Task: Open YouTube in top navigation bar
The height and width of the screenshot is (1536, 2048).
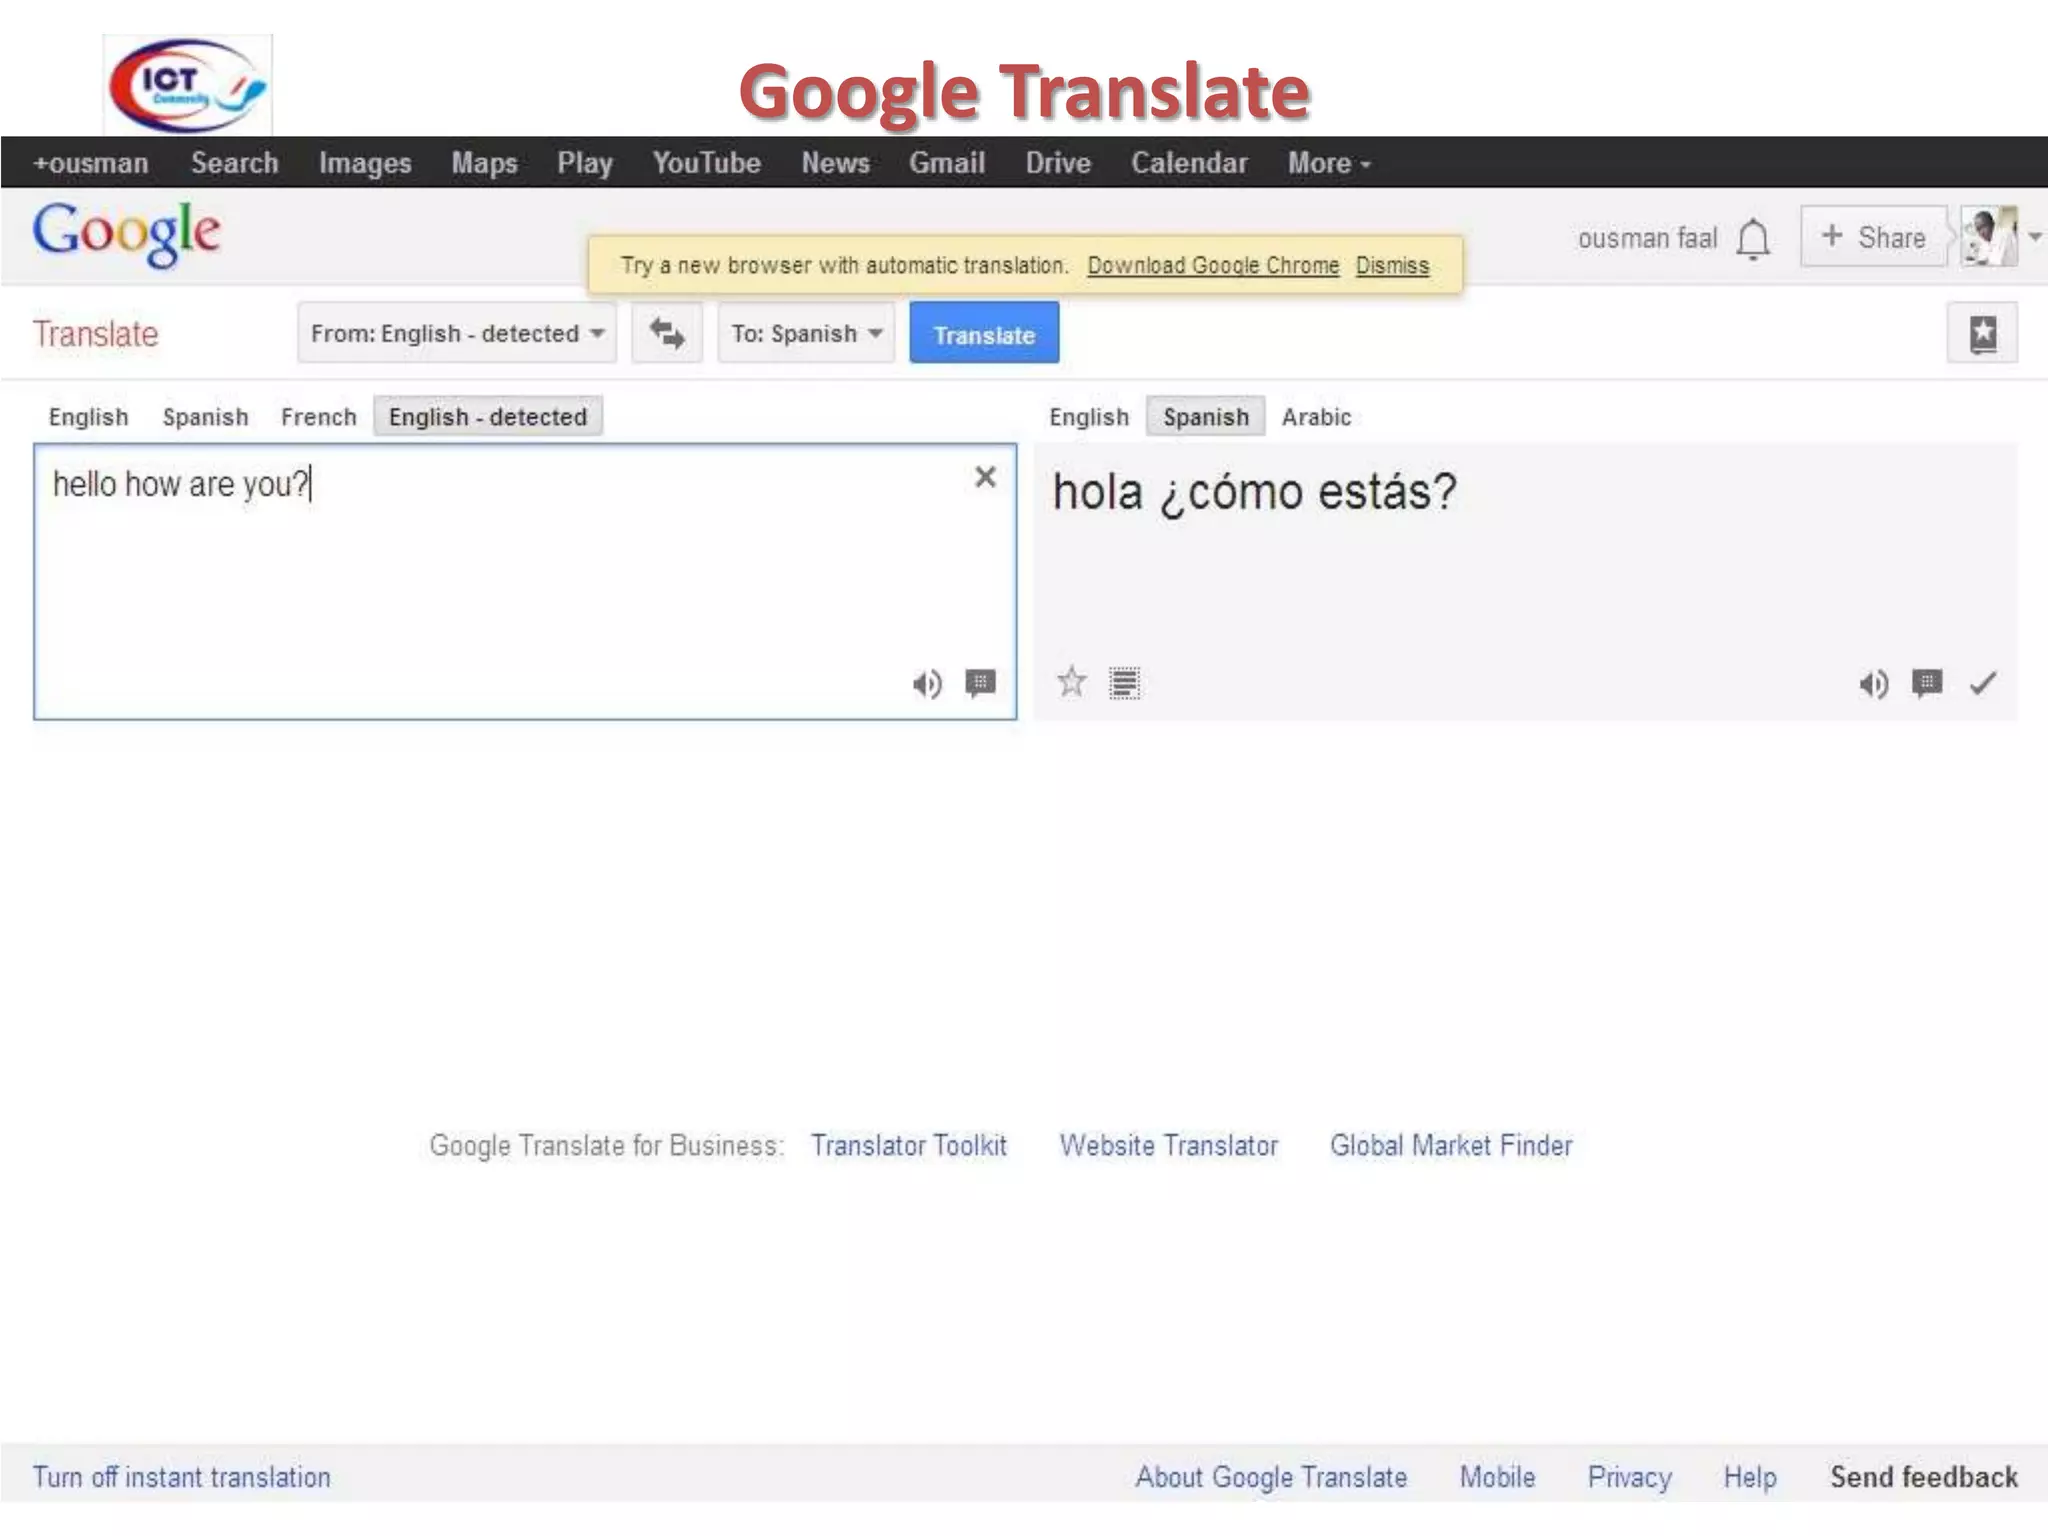Action: 707,163
